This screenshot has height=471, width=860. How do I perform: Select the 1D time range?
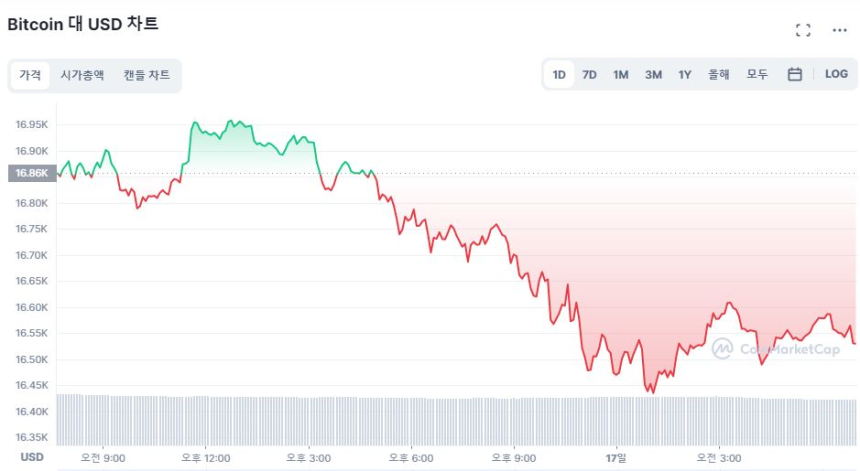pos(559,74)
